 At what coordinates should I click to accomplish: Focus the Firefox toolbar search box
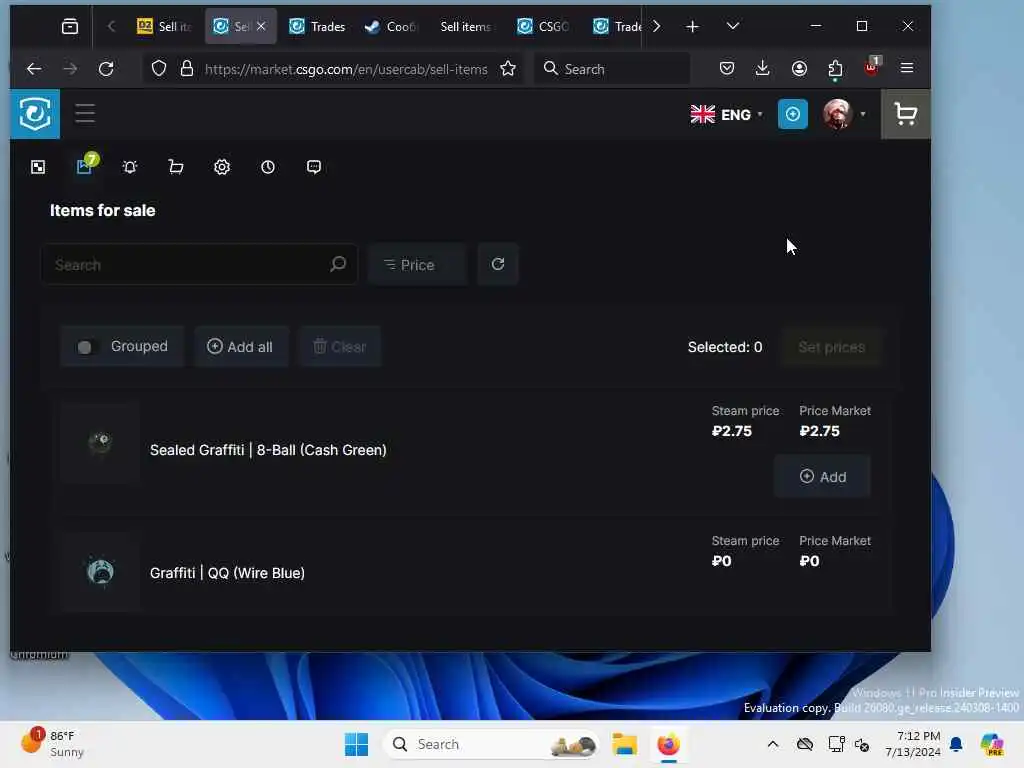613,69
